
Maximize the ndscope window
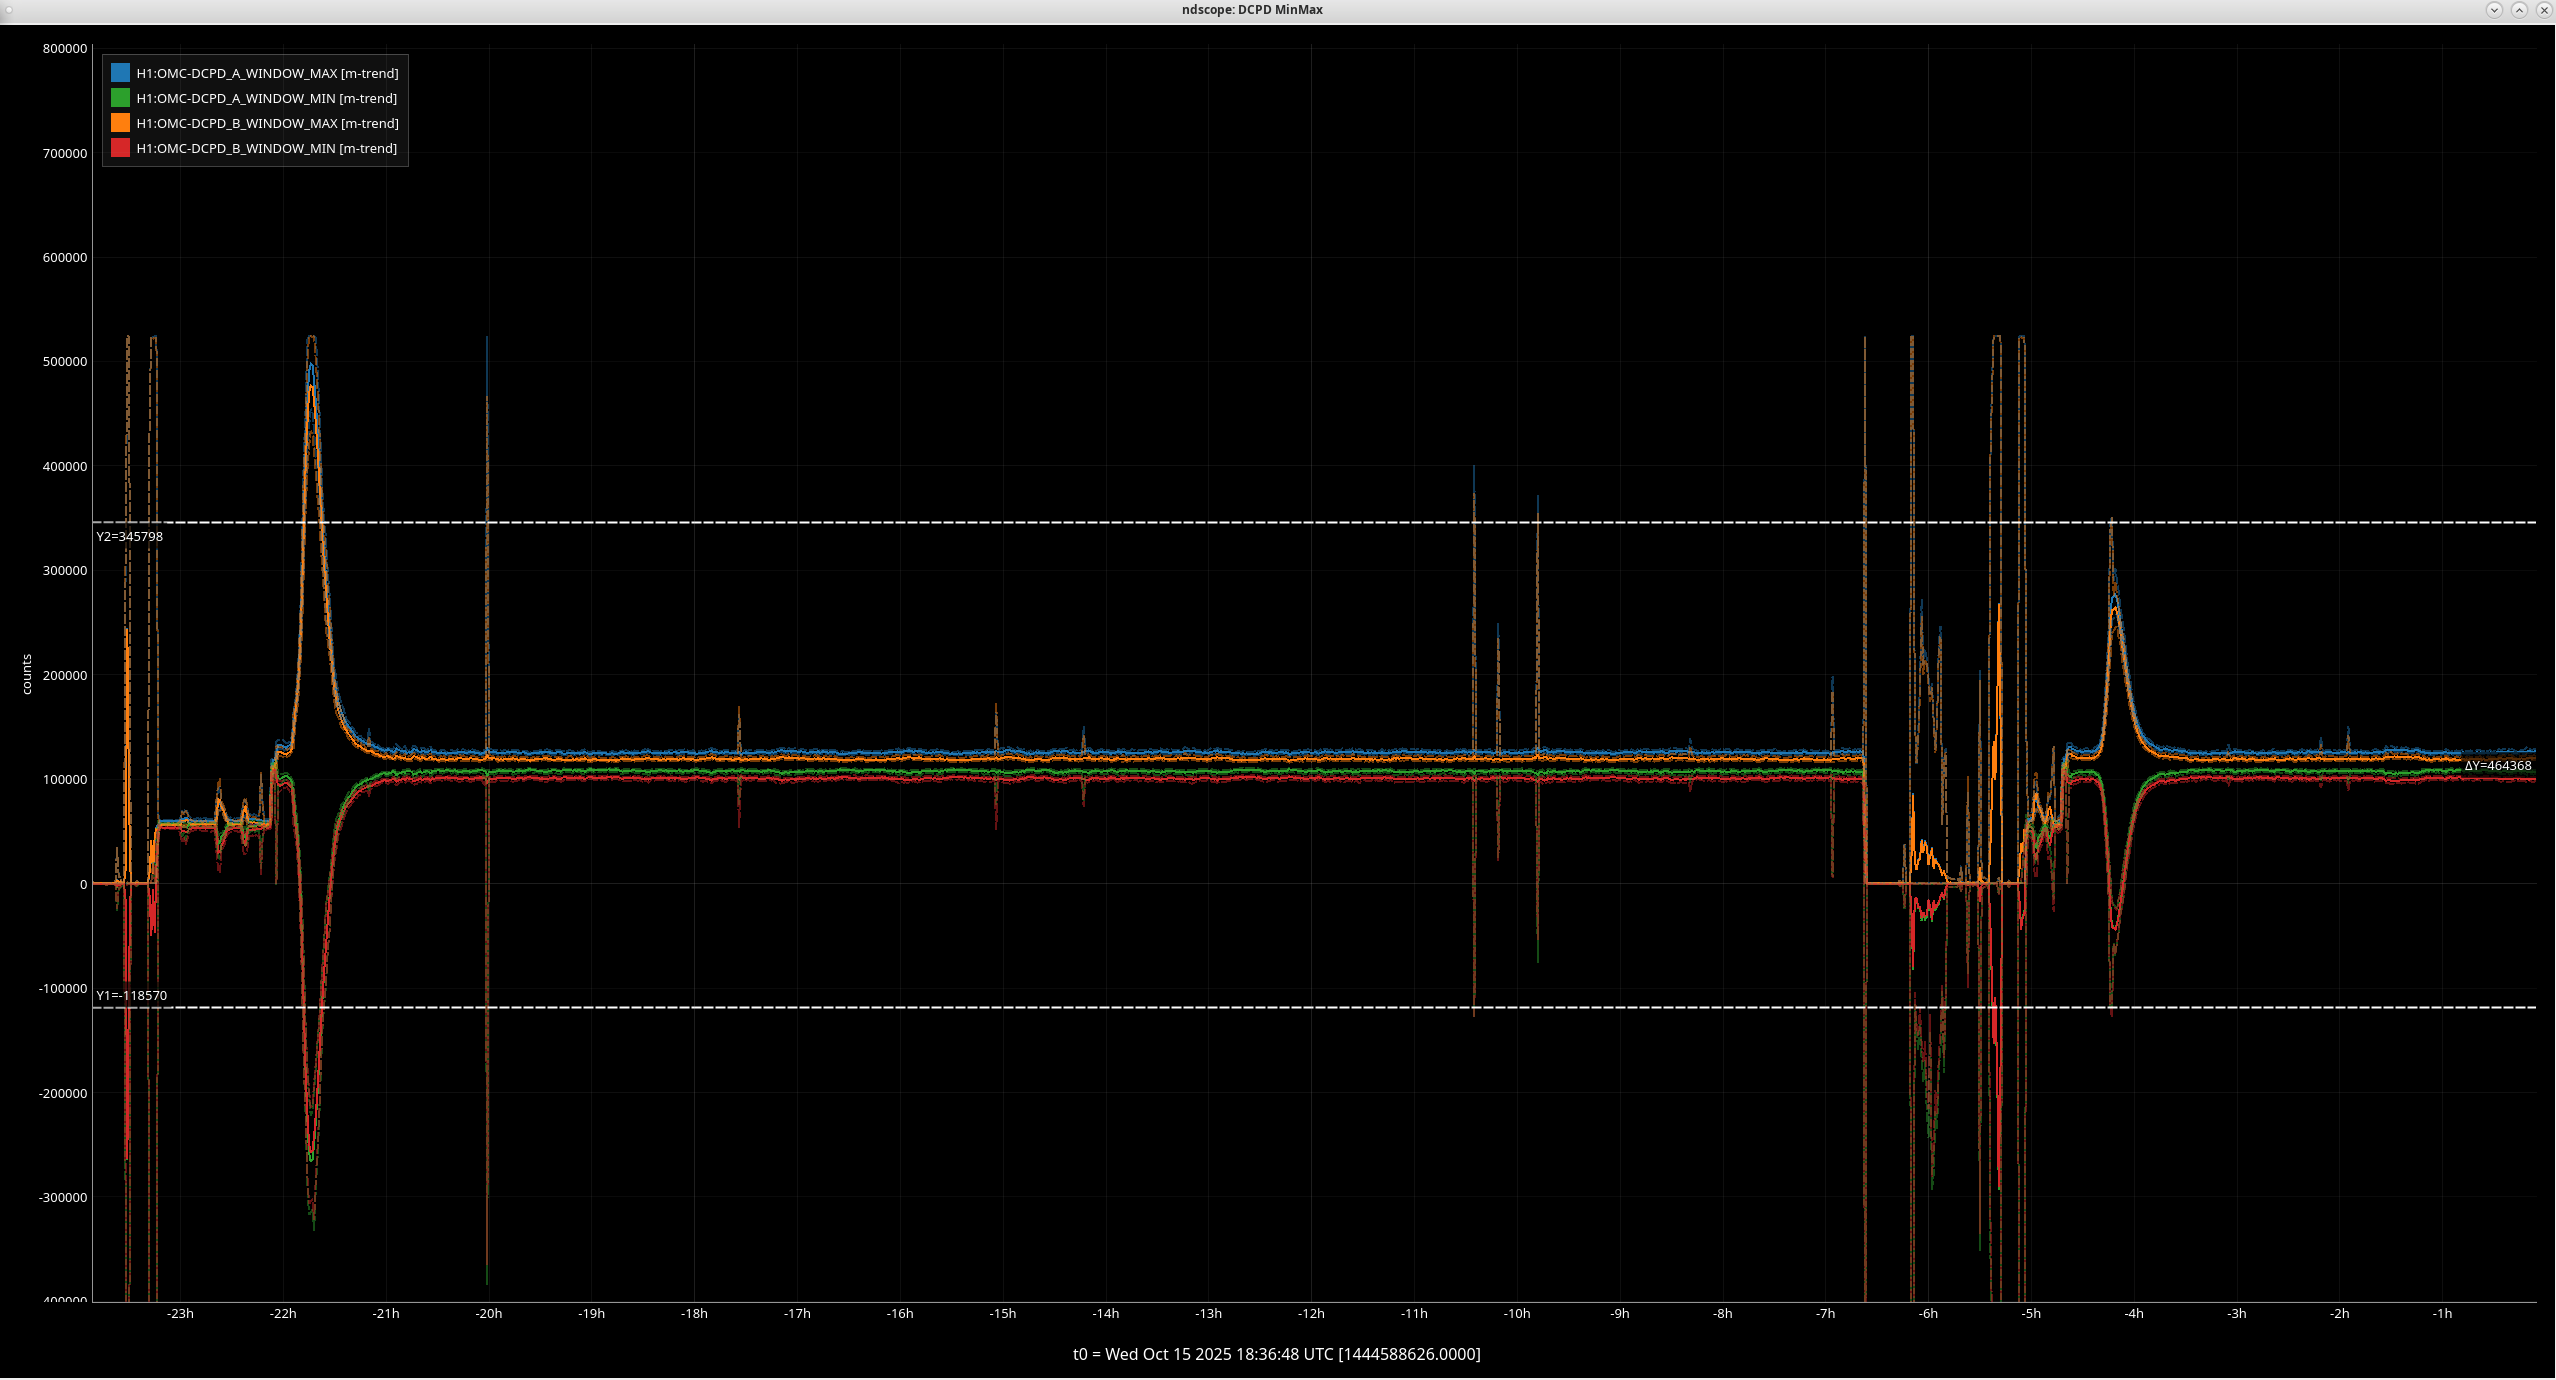click(x=2519, y=9)
